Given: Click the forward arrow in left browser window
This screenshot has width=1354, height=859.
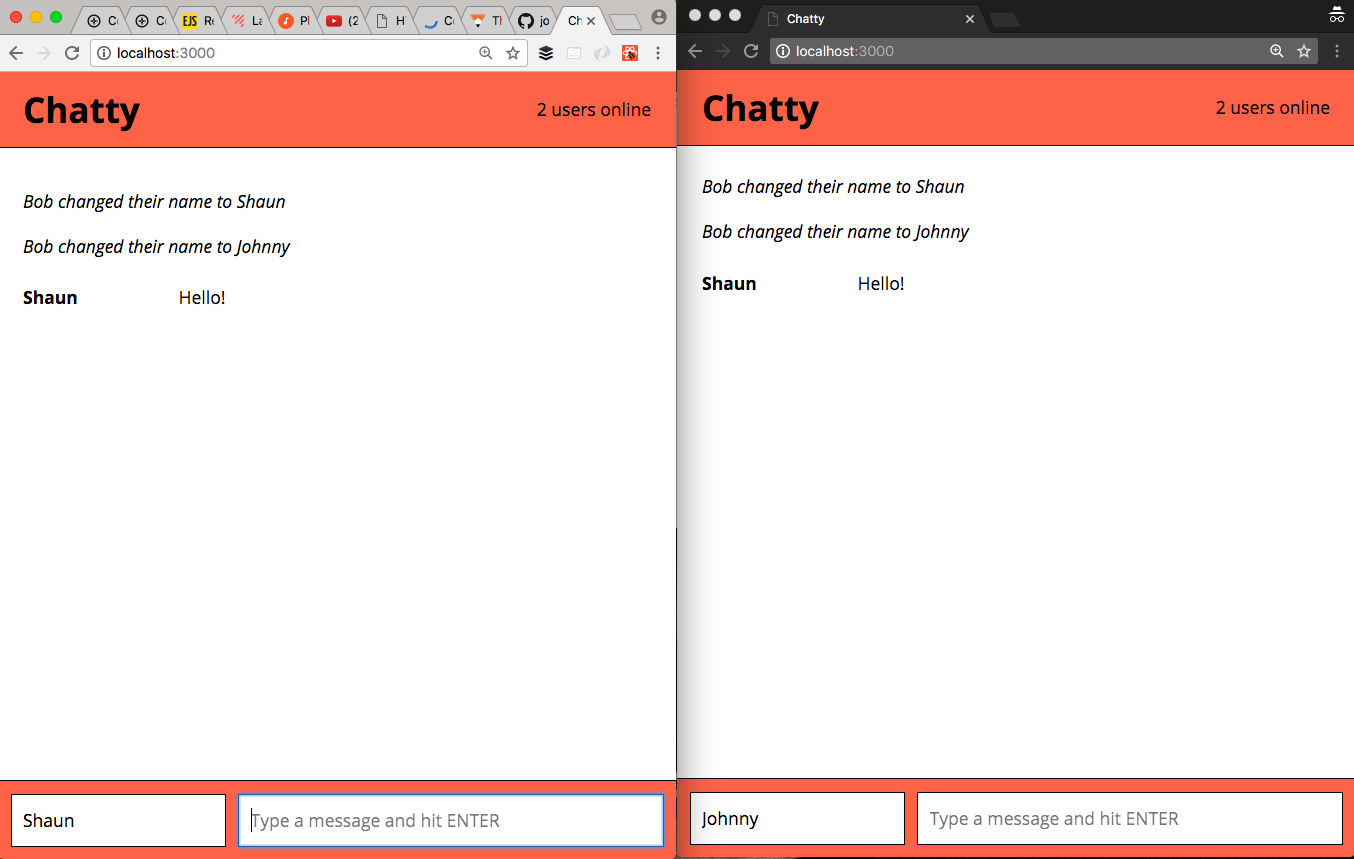Looking at the screenshot, I should tap(43, 53).
